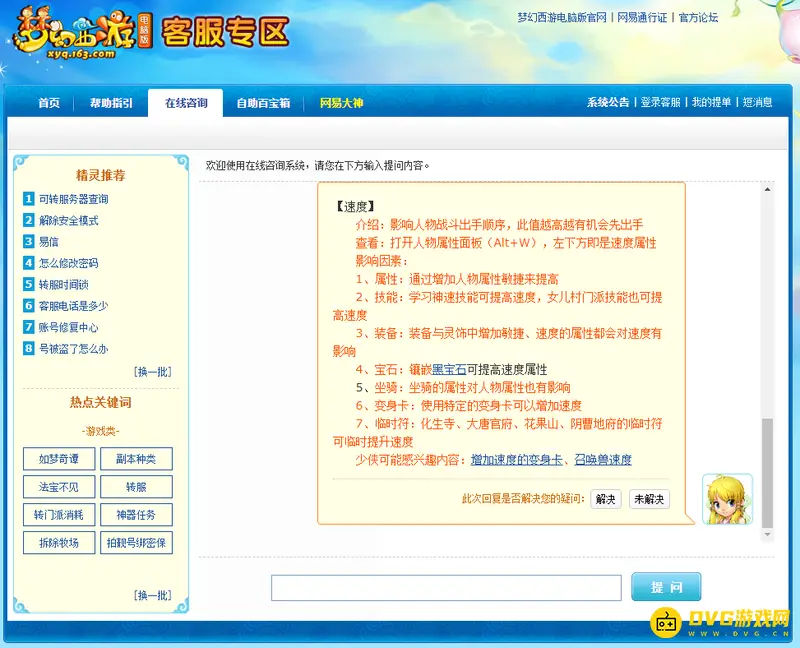The image size is (800, 648).
Task: Open numbered item 8 号被盗了怎么办
Action: [73, 349]
